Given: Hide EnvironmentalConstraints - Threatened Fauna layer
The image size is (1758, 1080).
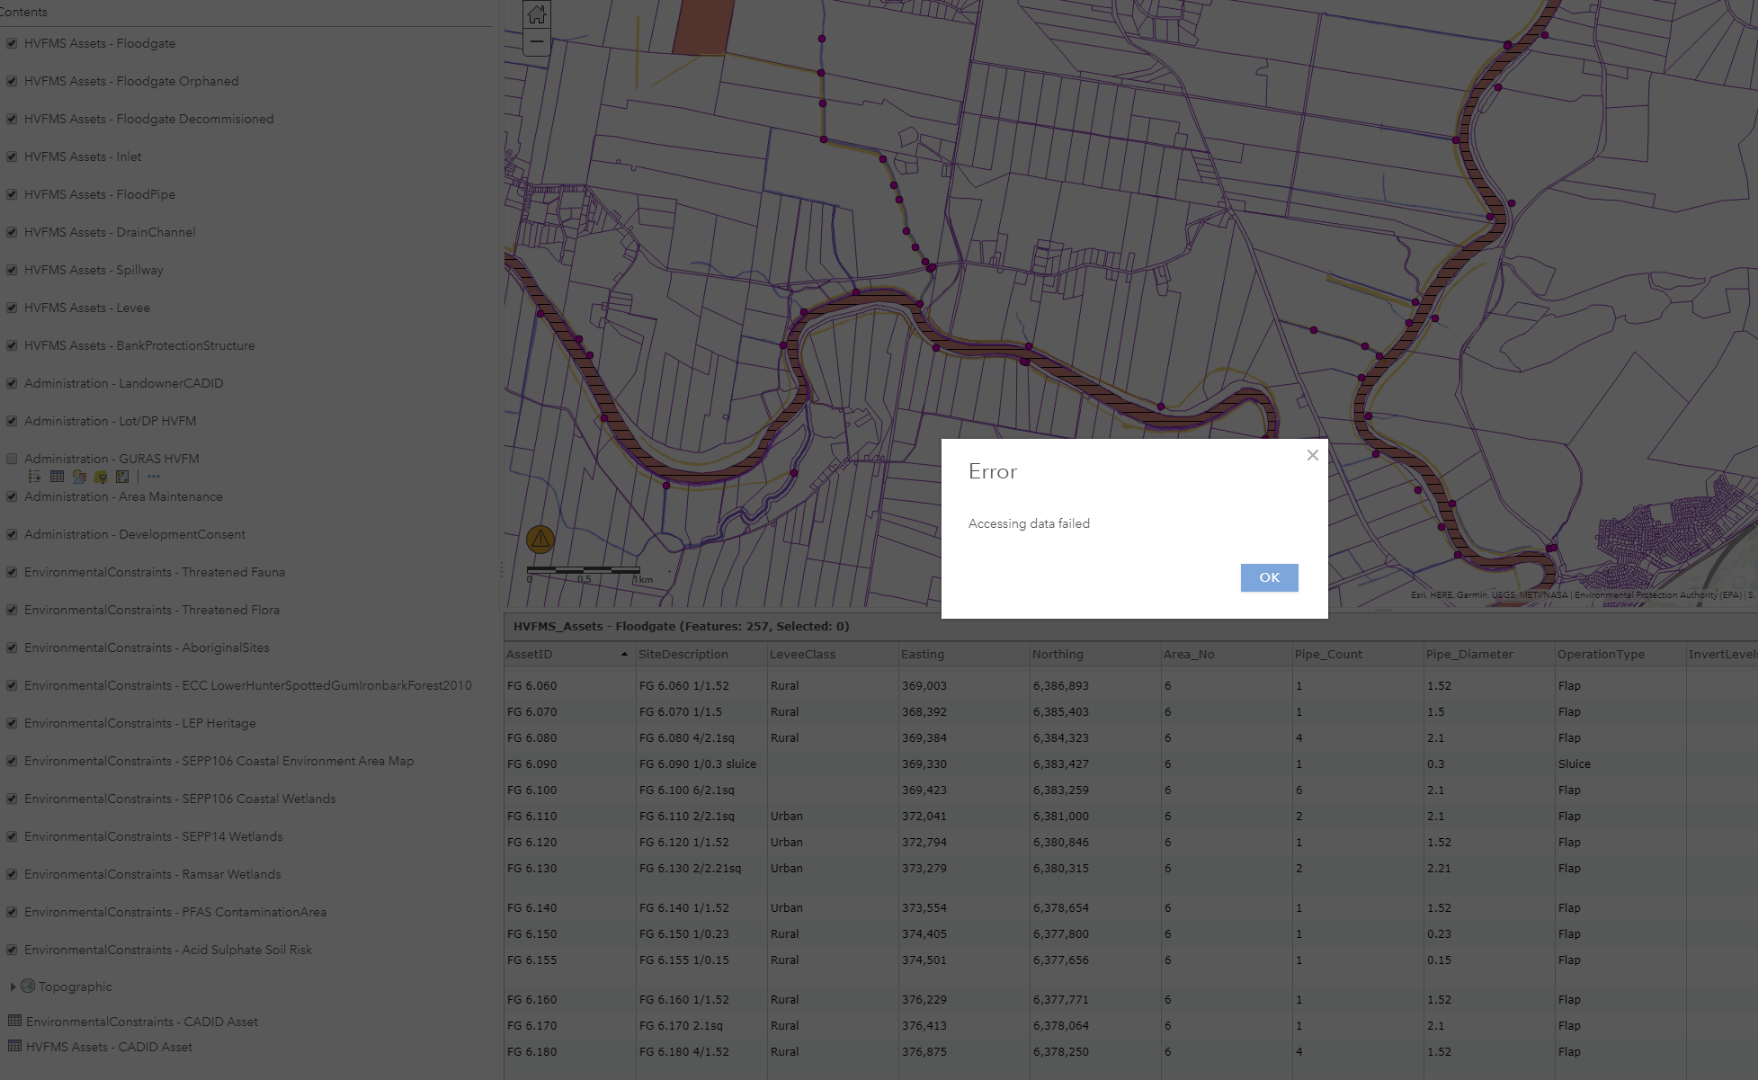Looking at the screenshot, I should tap(12, 572).
